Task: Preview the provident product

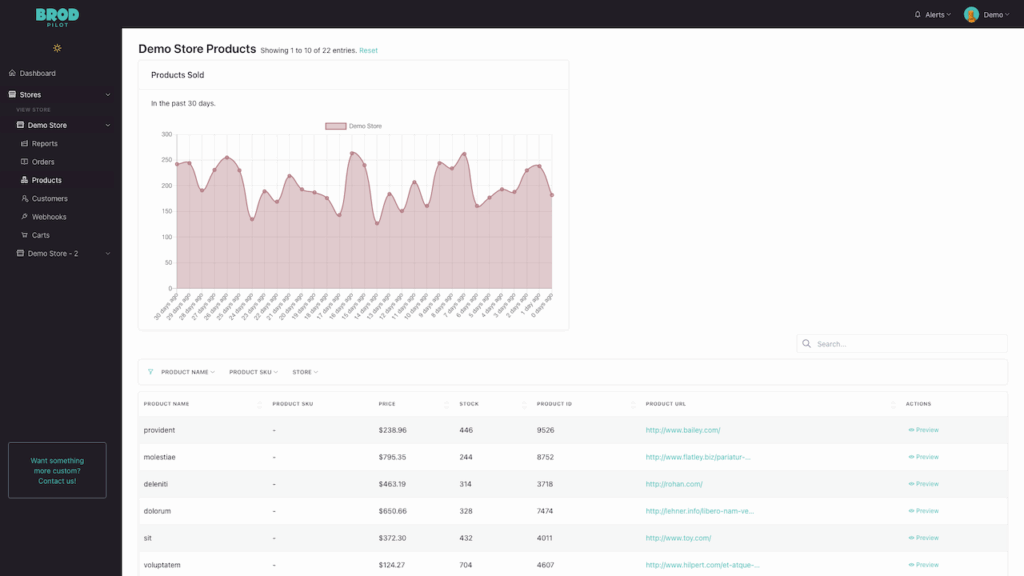Action: pyautogui.click(x=923, y=430)
